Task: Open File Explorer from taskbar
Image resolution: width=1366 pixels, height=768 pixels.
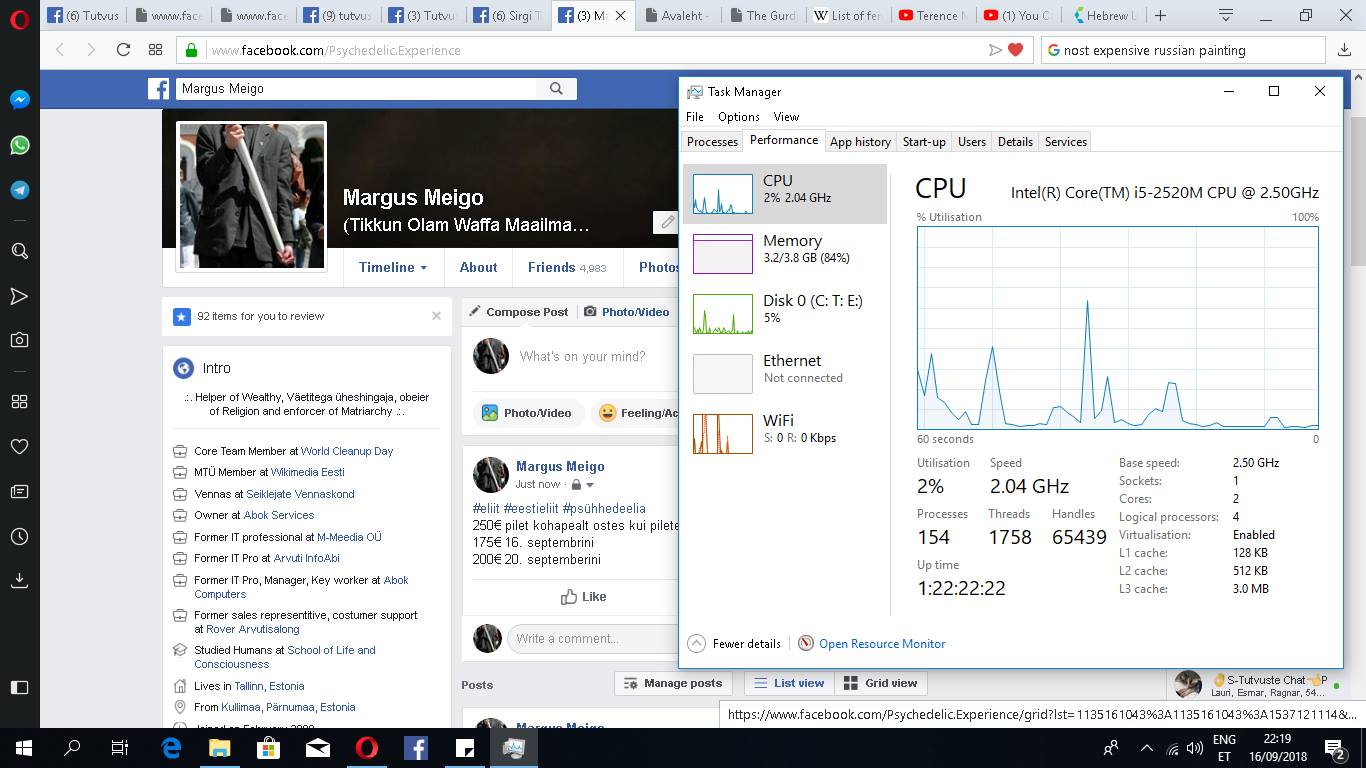Action: pyautogui.click(x=220, y=747)
